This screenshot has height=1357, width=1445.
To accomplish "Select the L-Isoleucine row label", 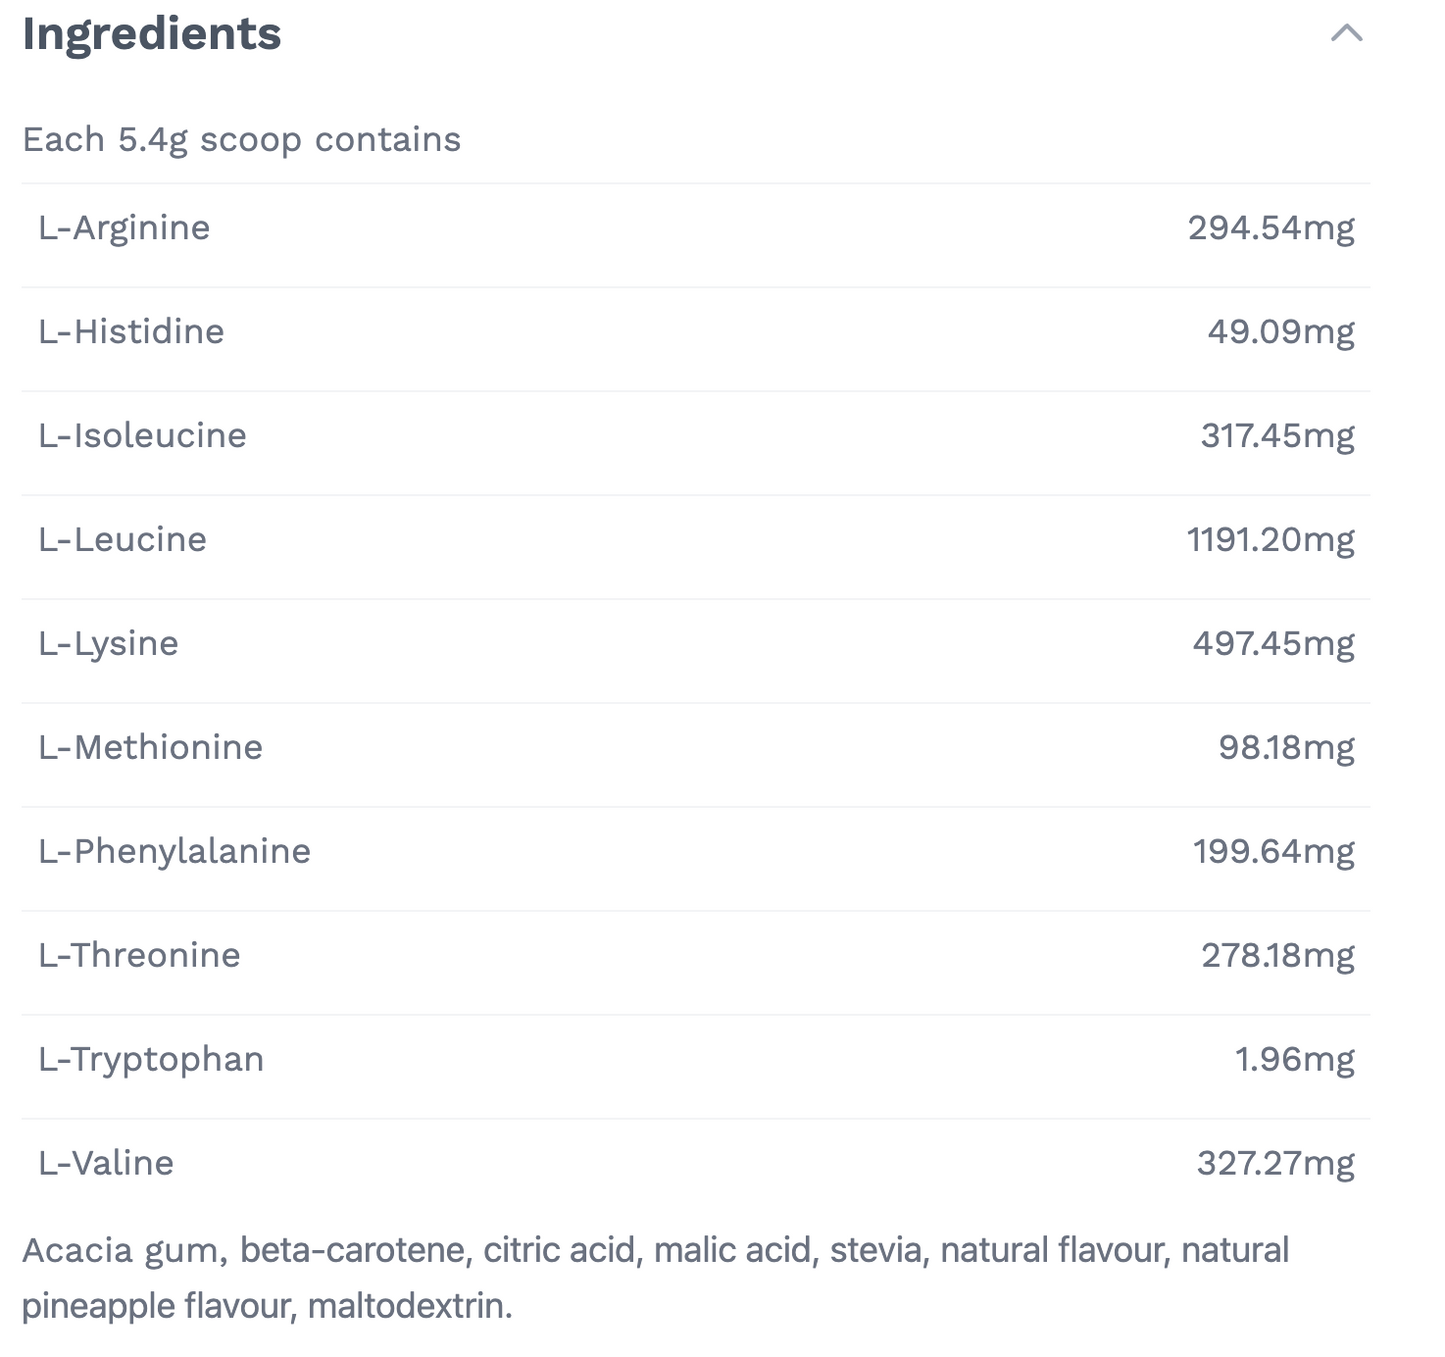I will [x=142, y=436].
